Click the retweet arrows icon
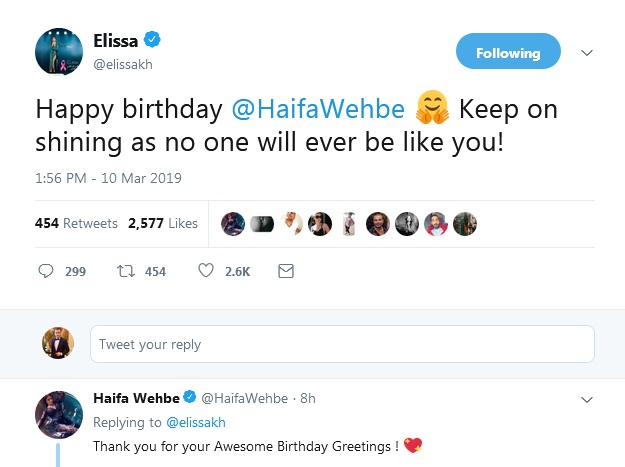The image size is (625, 467). click(127, 271)
